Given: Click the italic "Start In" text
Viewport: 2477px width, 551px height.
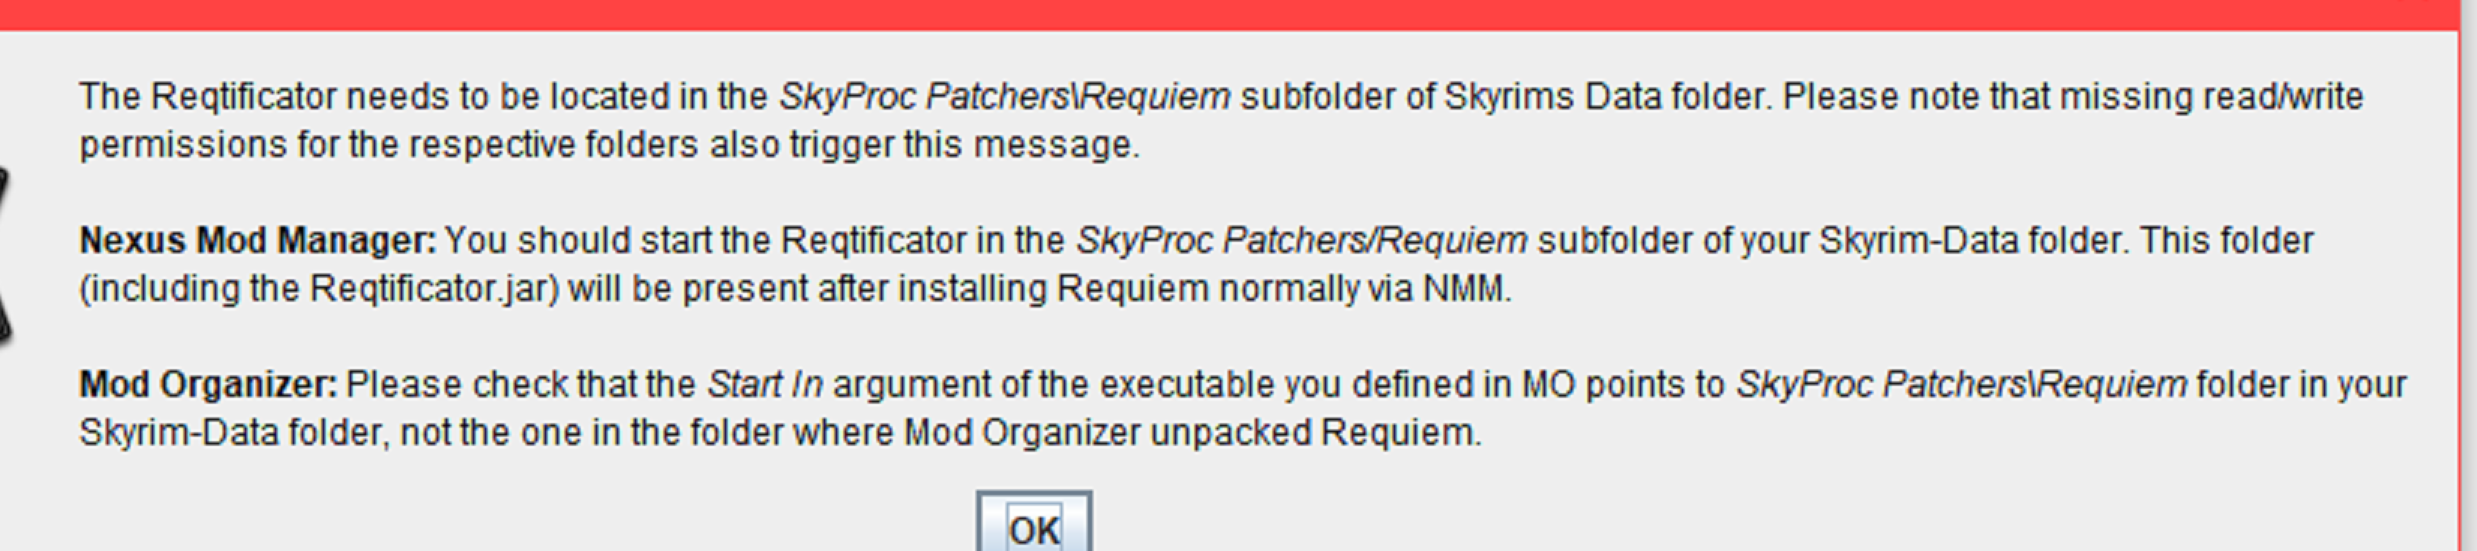Looking at the screenshot, I should [x=765, y=385].
